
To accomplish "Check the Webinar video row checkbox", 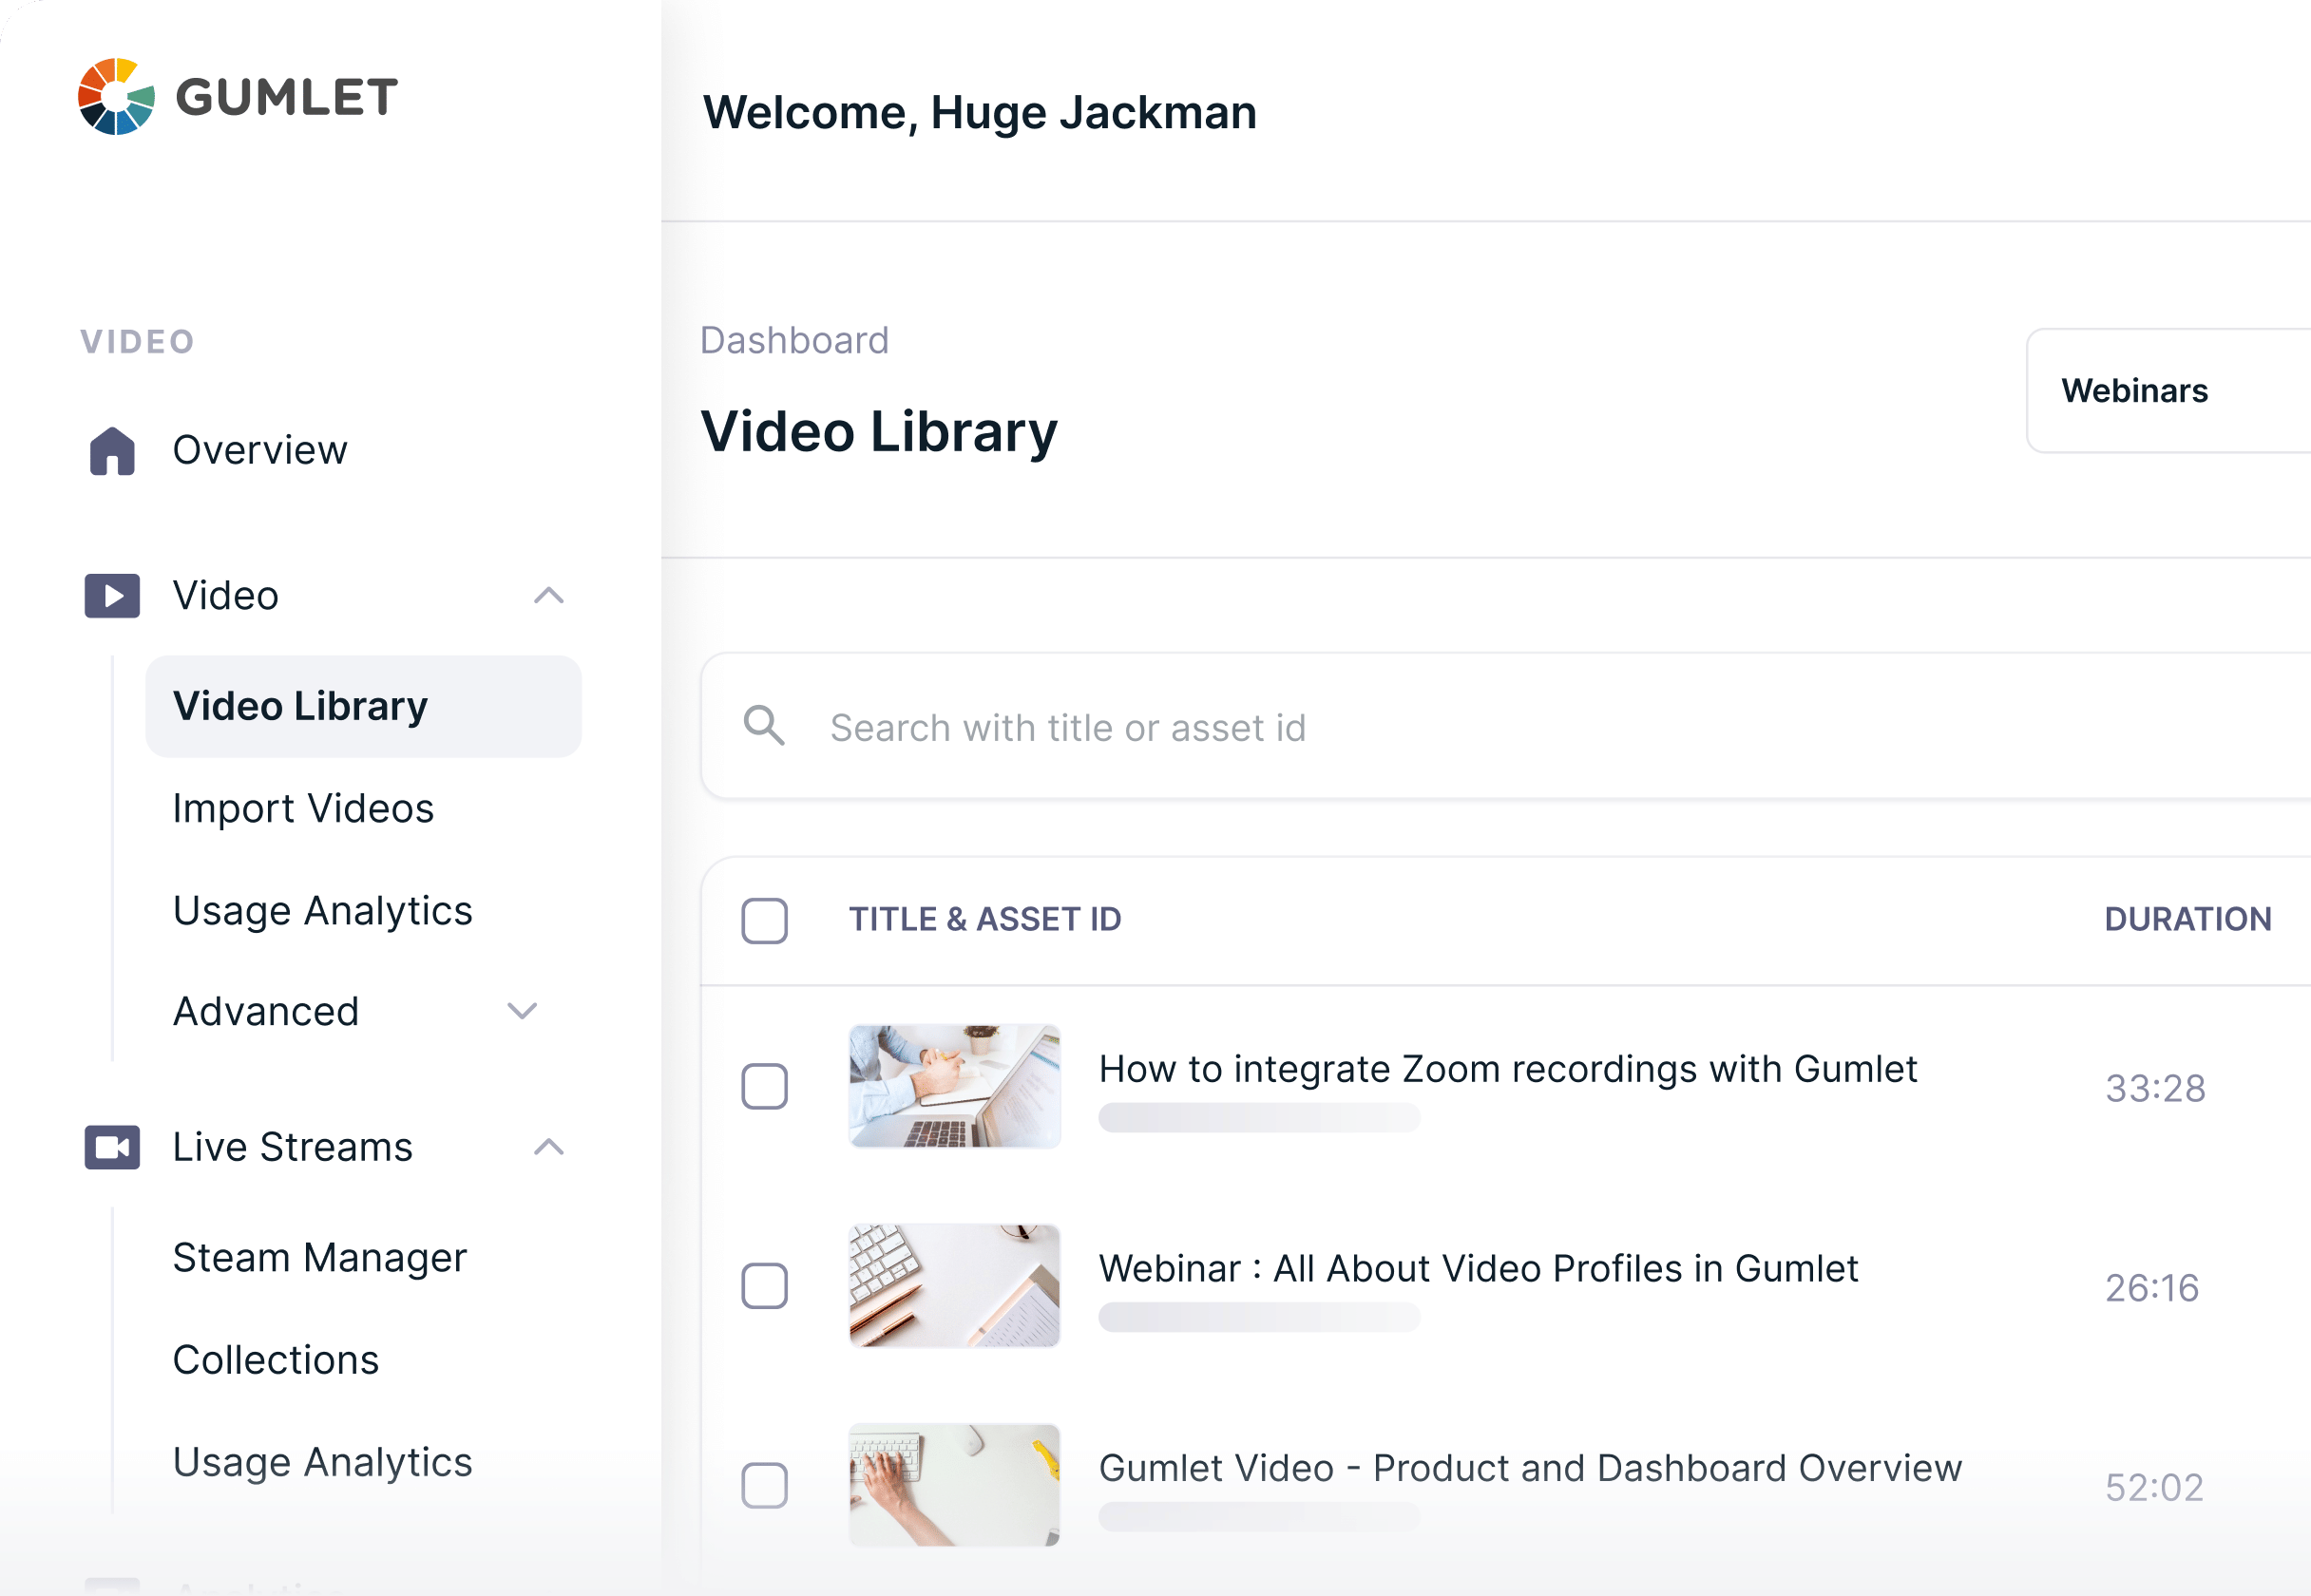I will pos(764,1287).
